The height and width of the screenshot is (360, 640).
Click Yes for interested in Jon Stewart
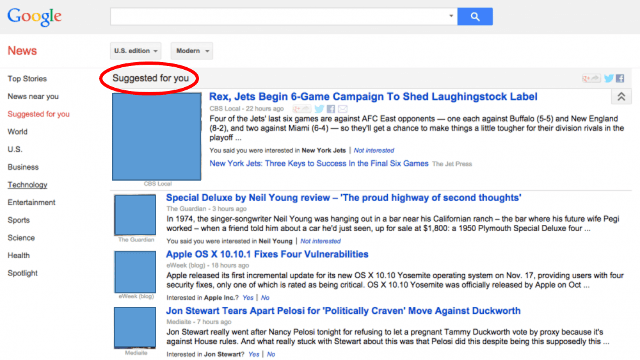click(x=254, y=354)
